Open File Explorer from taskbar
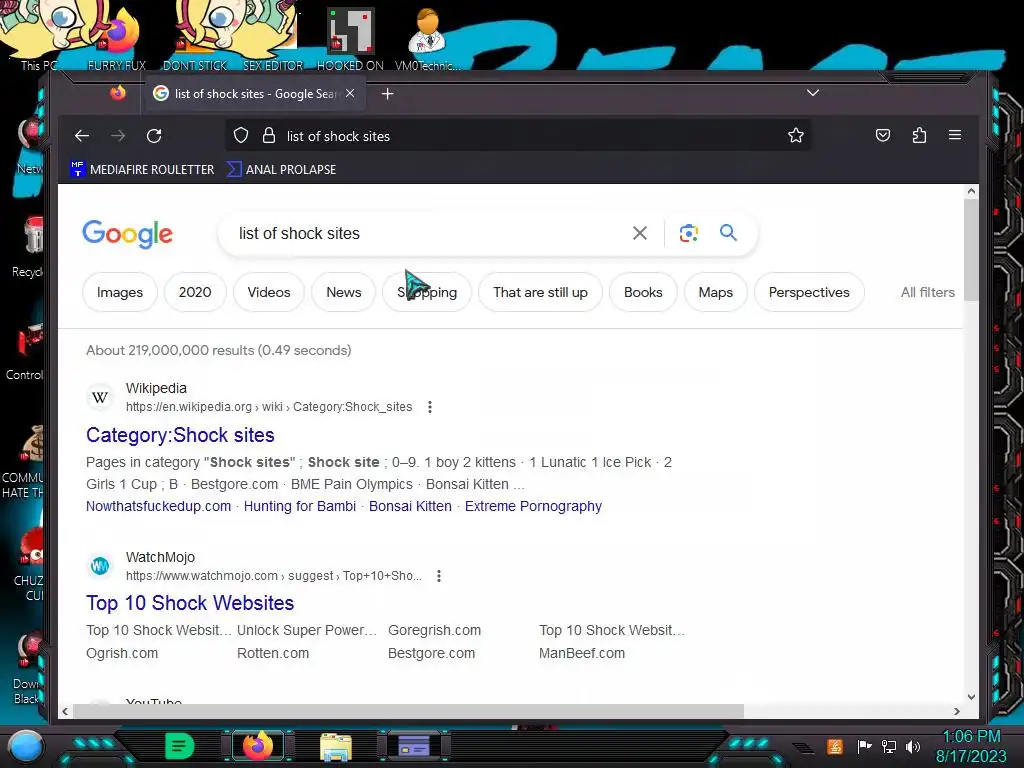Image resolution: width=1024 pixels, height=768 pixels. (336, 746)
